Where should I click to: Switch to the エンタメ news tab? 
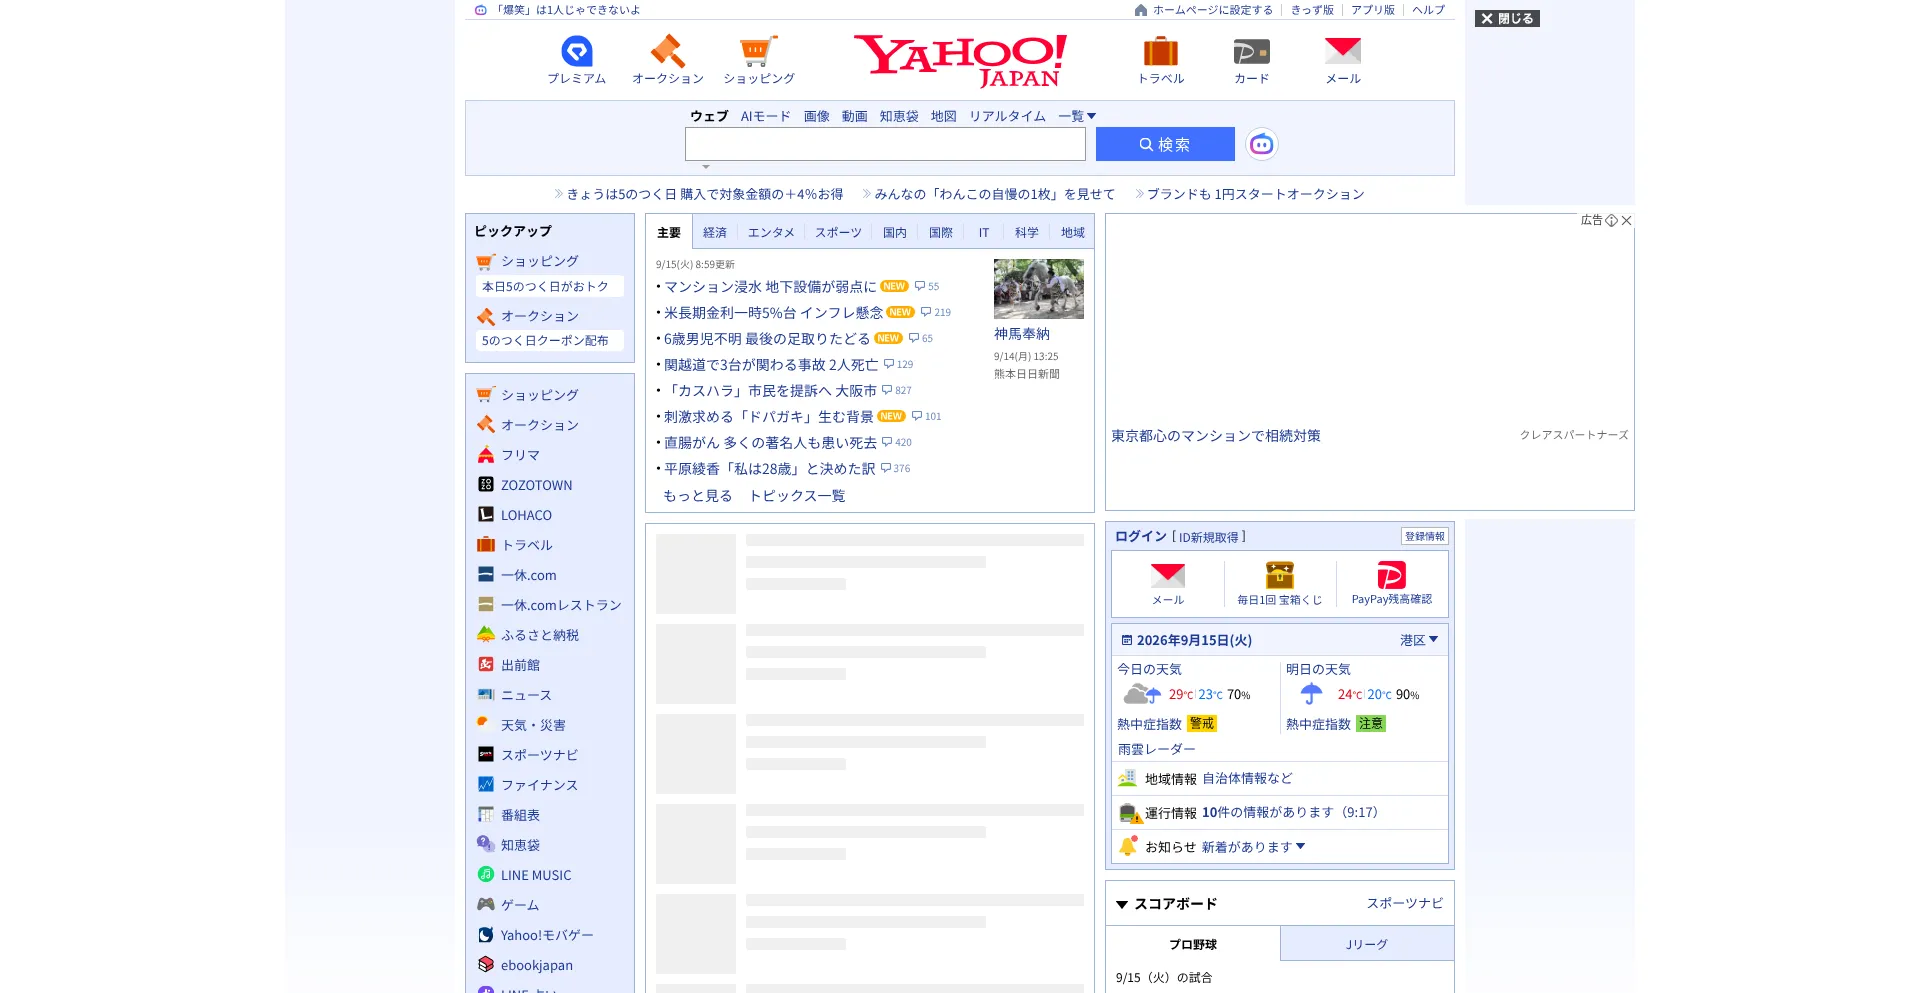(771, 233)
